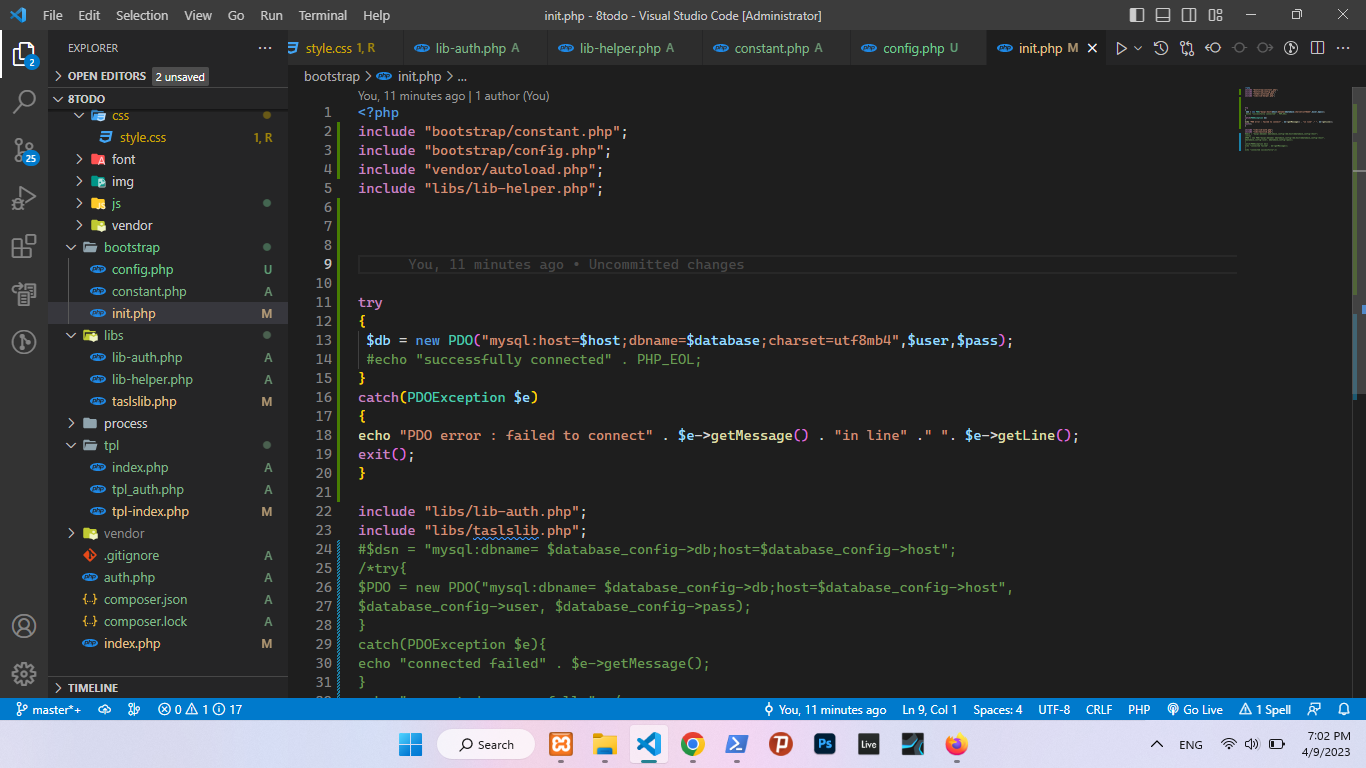Click the editor minimap preview
The image size is (1366, 768).
click(1292, 118)
